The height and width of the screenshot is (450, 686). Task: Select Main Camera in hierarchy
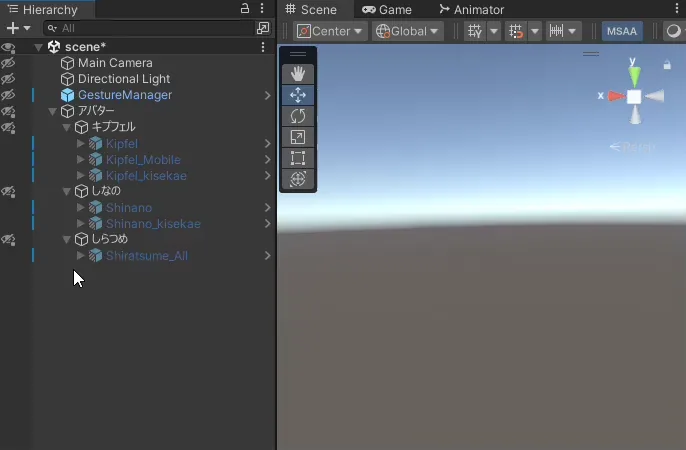(115, 63)
